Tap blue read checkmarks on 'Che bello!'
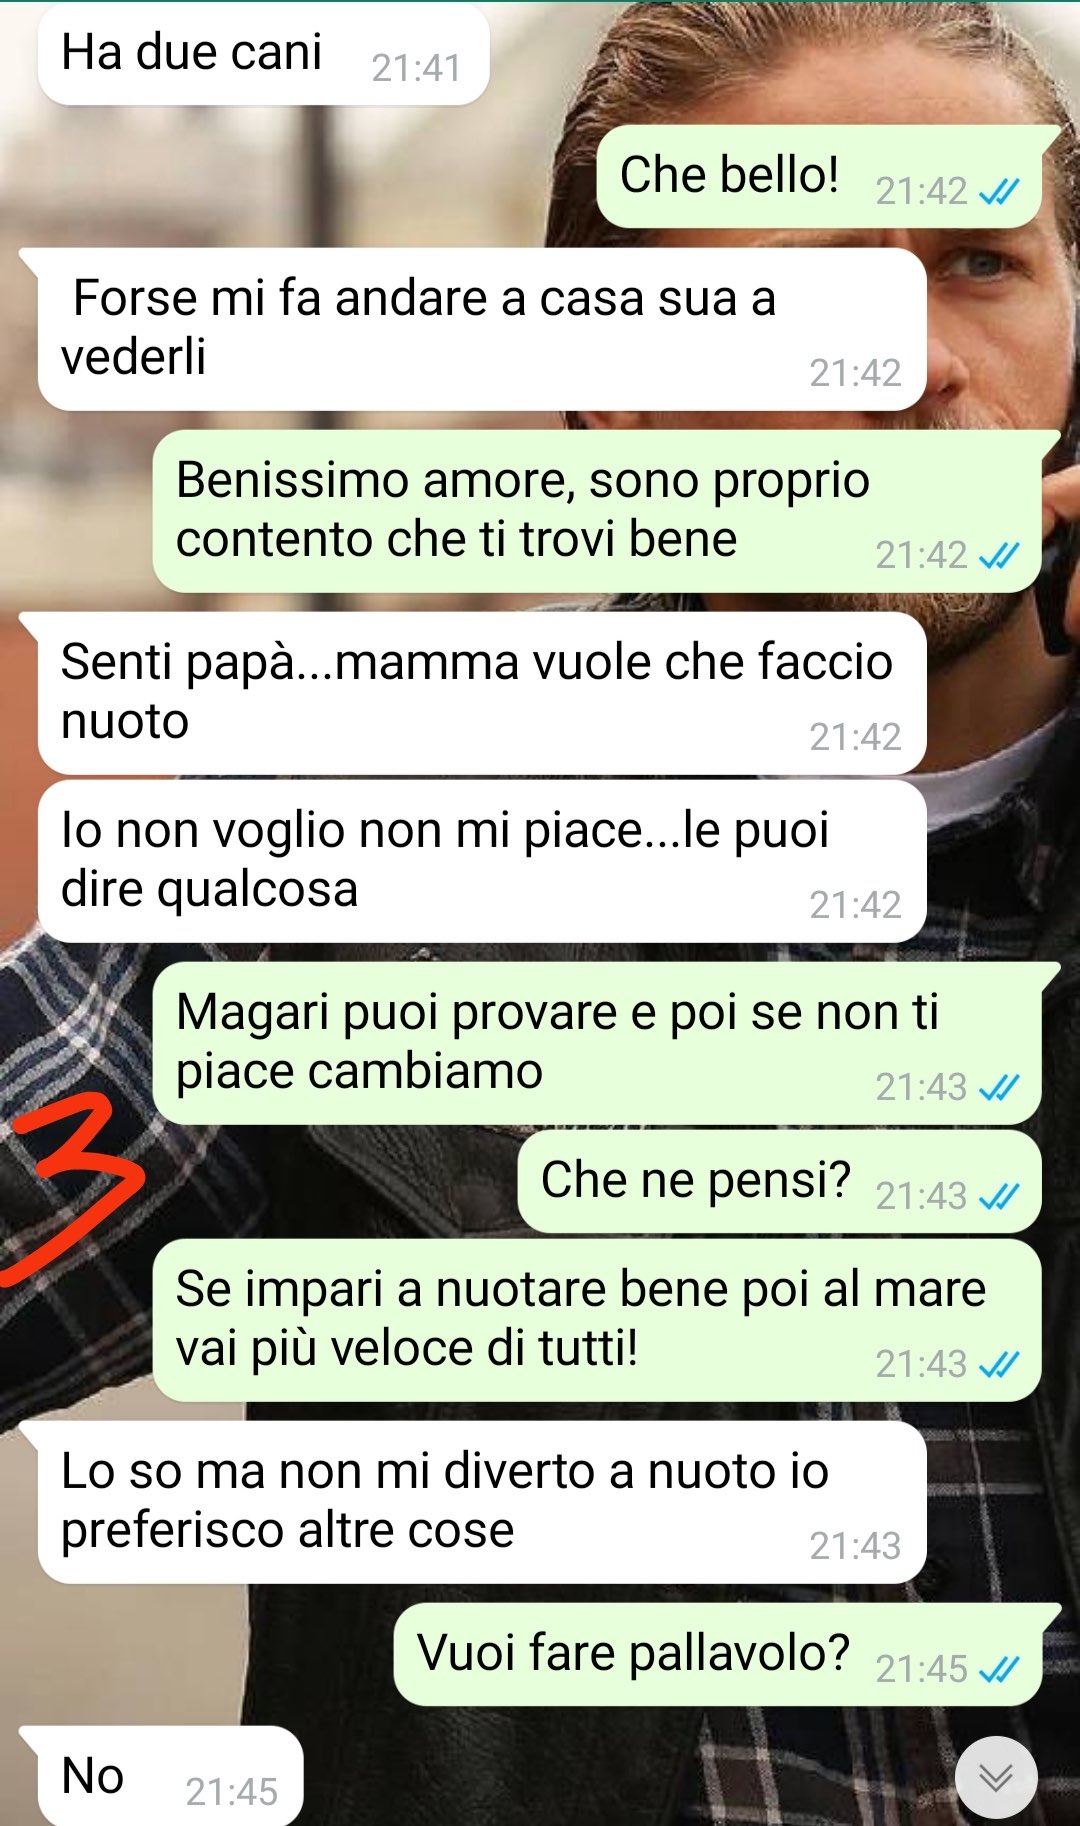Viewport: 1080px width, 1826px height. pyautogui.click(x=999, y=191)
